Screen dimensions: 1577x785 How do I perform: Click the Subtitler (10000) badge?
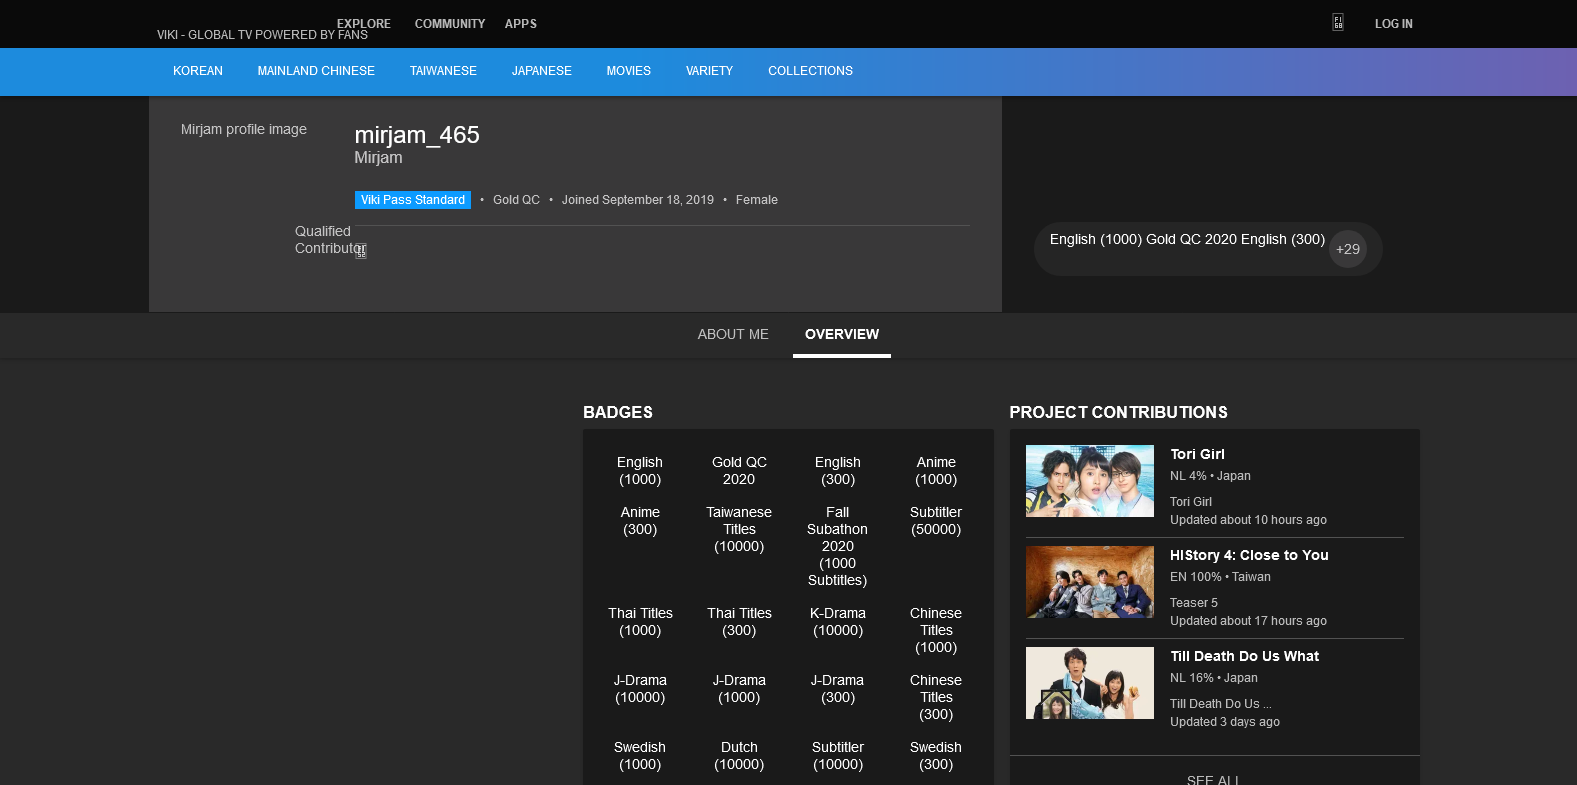pyautogui.click(x=838, y=756)
